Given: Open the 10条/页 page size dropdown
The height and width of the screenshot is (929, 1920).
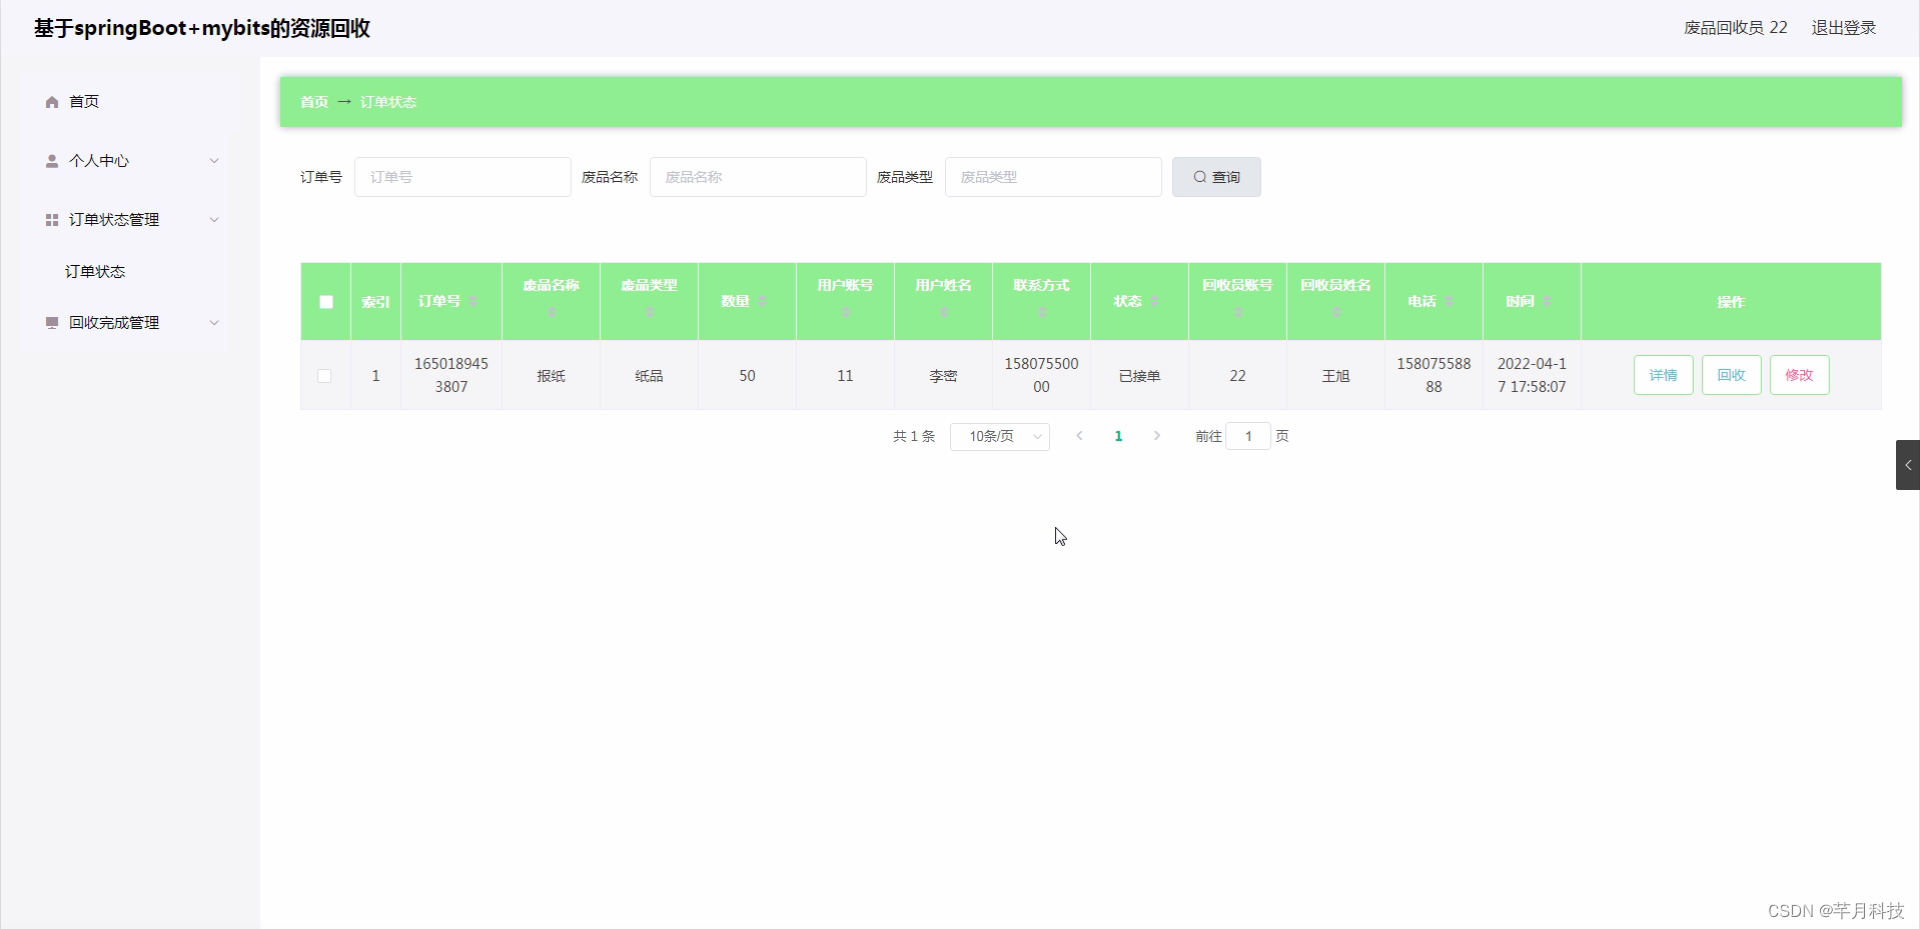Looking at the screenshot, I should [x=998, y=436].
